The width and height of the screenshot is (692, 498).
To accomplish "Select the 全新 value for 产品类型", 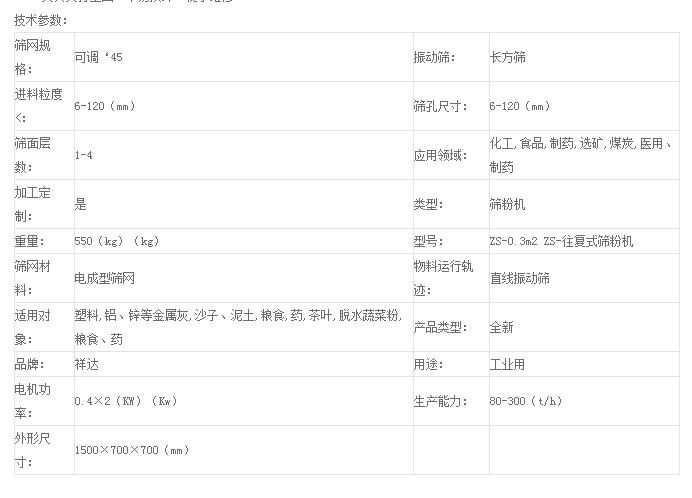I will click(x=501, y=327).
